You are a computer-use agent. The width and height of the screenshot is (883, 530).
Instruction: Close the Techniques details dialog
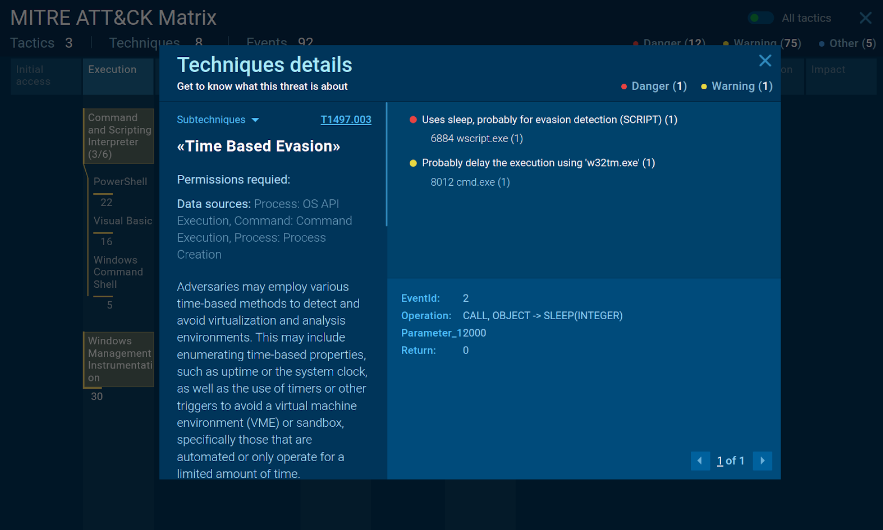[765, 61]
